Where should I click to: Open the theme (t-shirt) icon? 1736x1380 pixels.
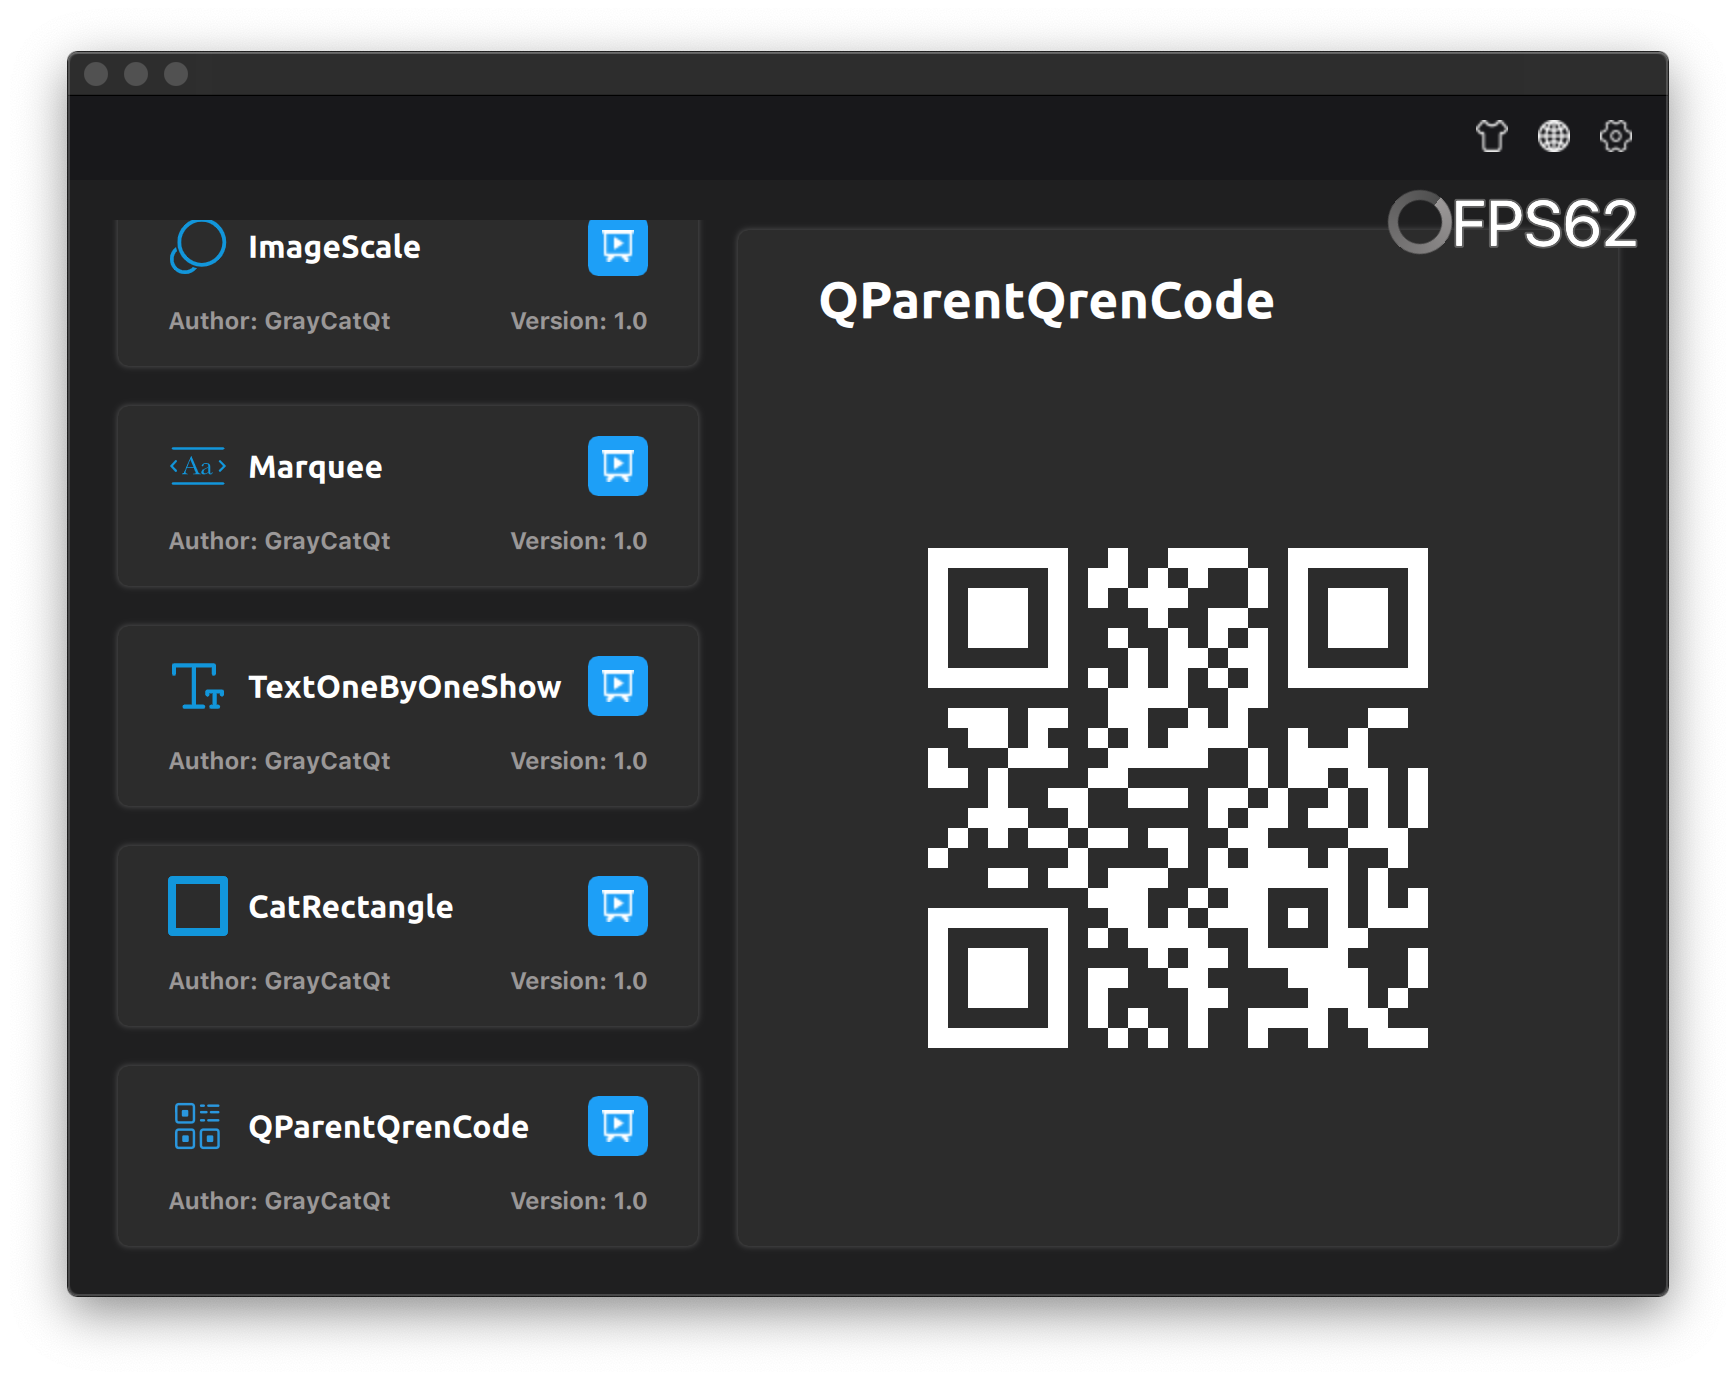(1491, 136)
